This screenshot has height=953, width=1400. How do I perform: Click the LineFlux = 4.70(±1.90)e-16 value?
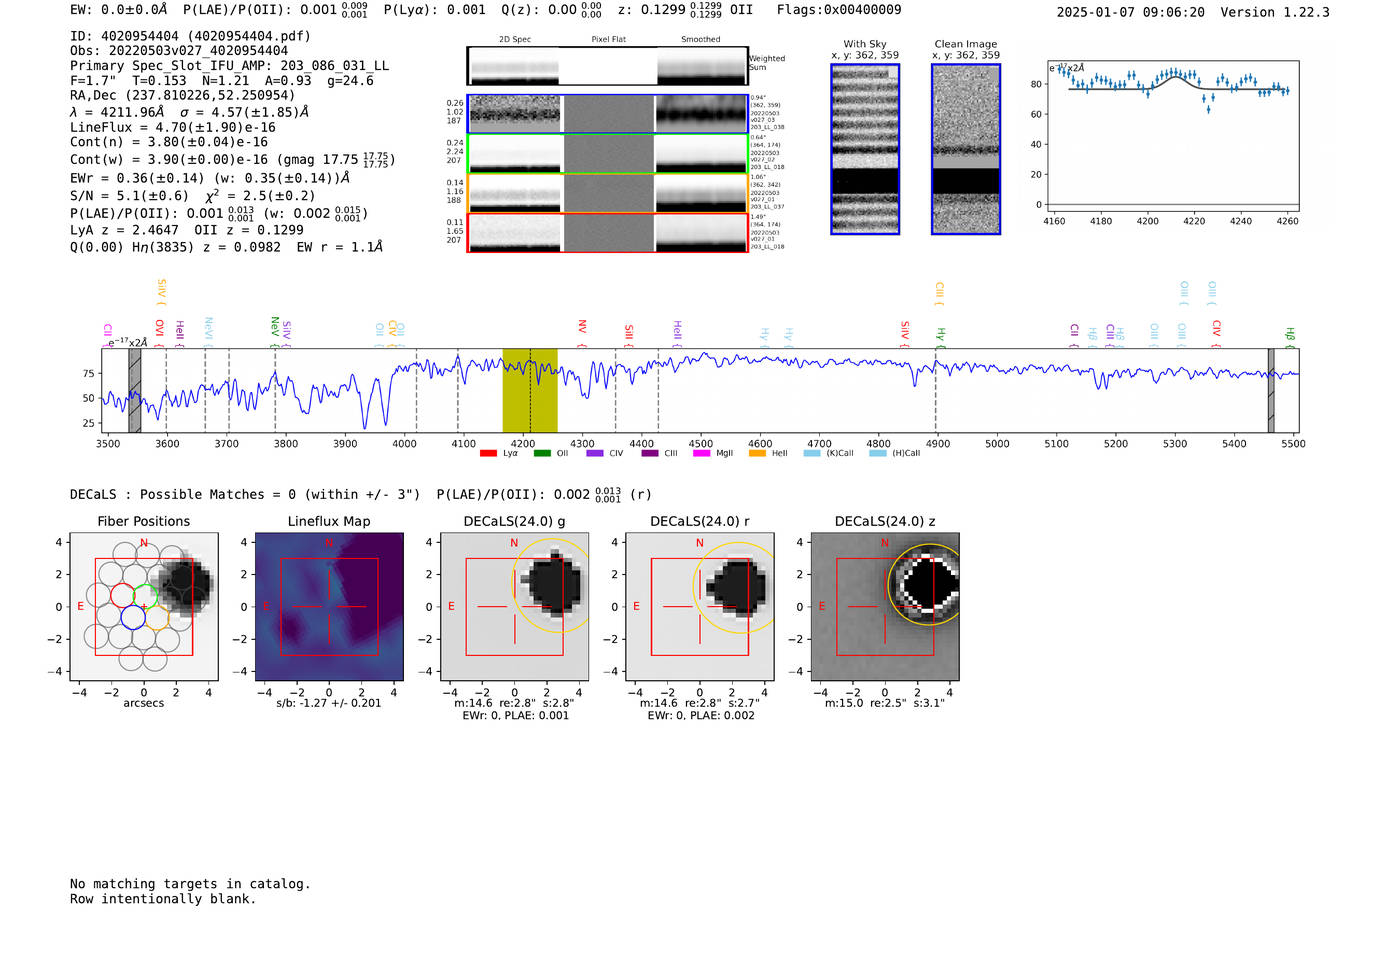point(173,128)
